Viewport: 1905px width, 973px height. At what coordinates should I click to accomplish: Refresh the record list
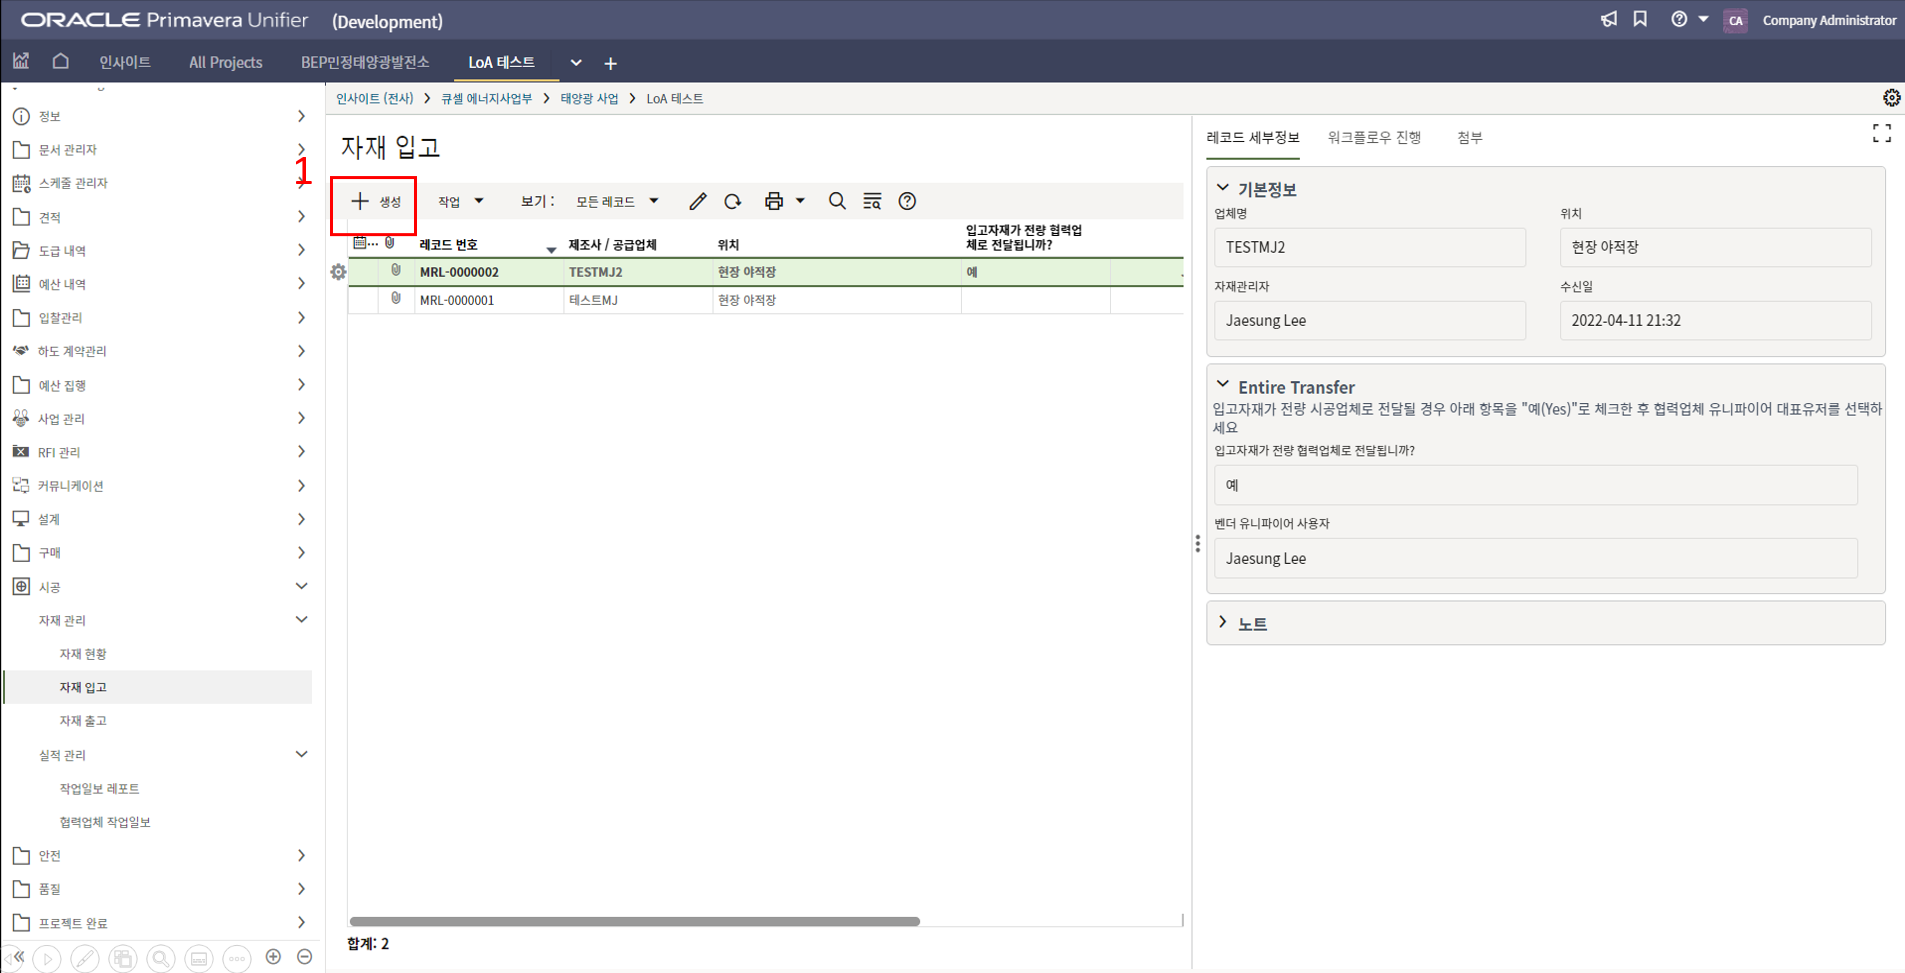coord(733,202)
